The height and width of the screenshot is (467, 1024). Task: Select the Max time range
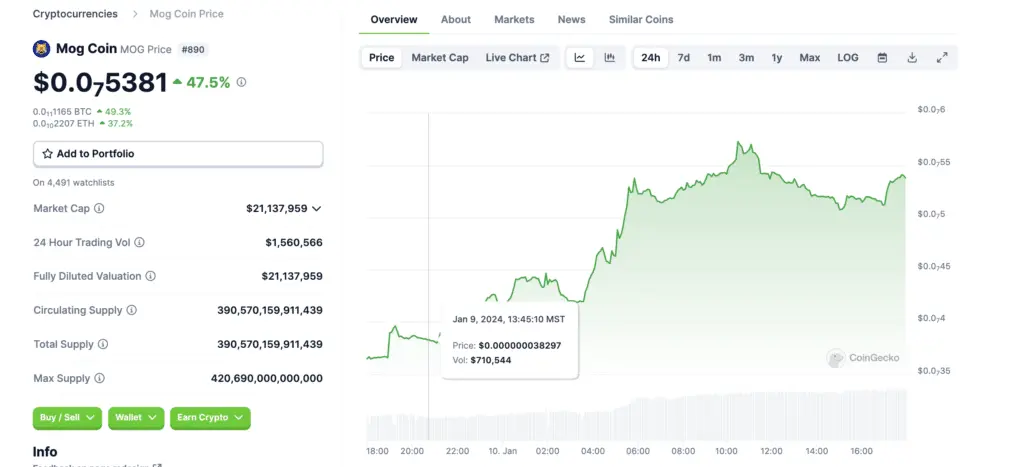tap(810, 57)
